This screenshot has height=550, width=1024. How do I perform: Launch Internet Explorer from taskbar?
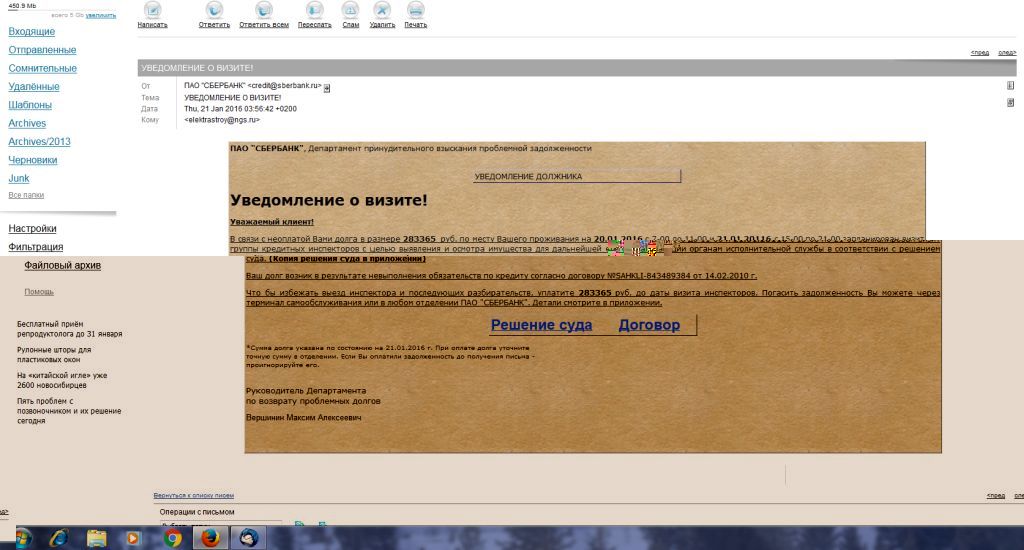[59, 538]
